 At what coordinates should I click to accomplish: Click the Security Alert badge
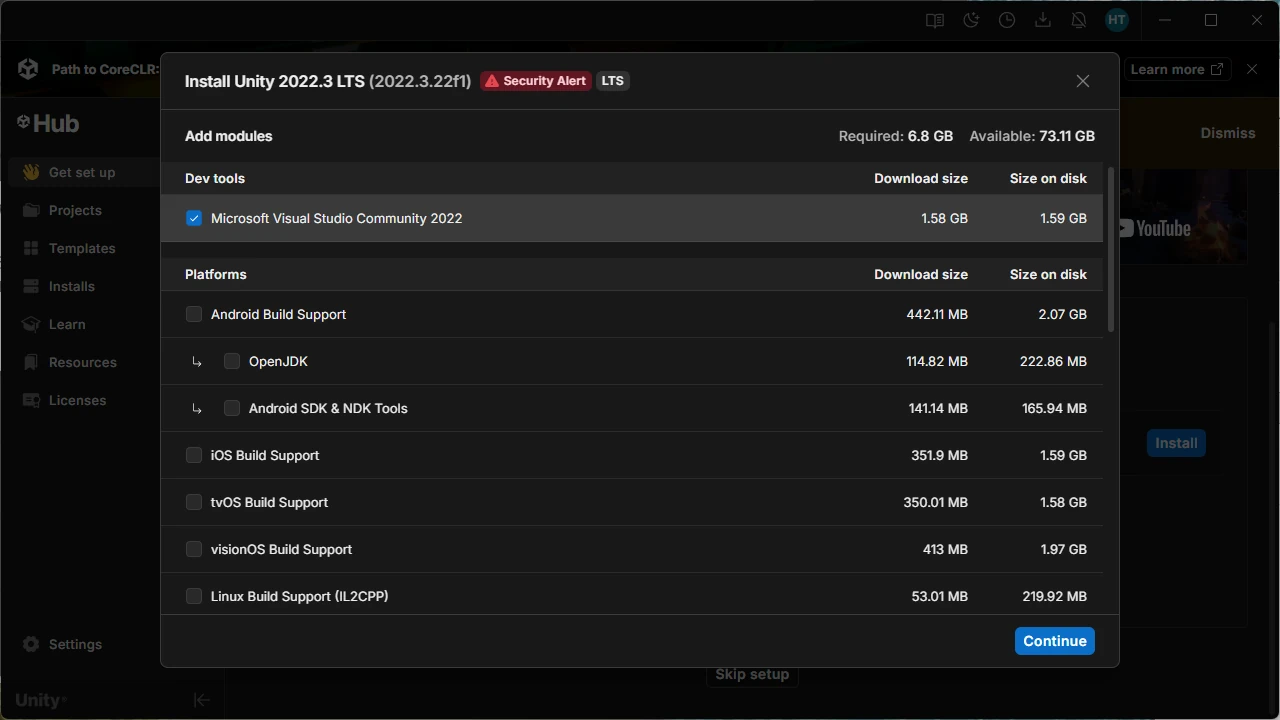(x=535, y=81)
